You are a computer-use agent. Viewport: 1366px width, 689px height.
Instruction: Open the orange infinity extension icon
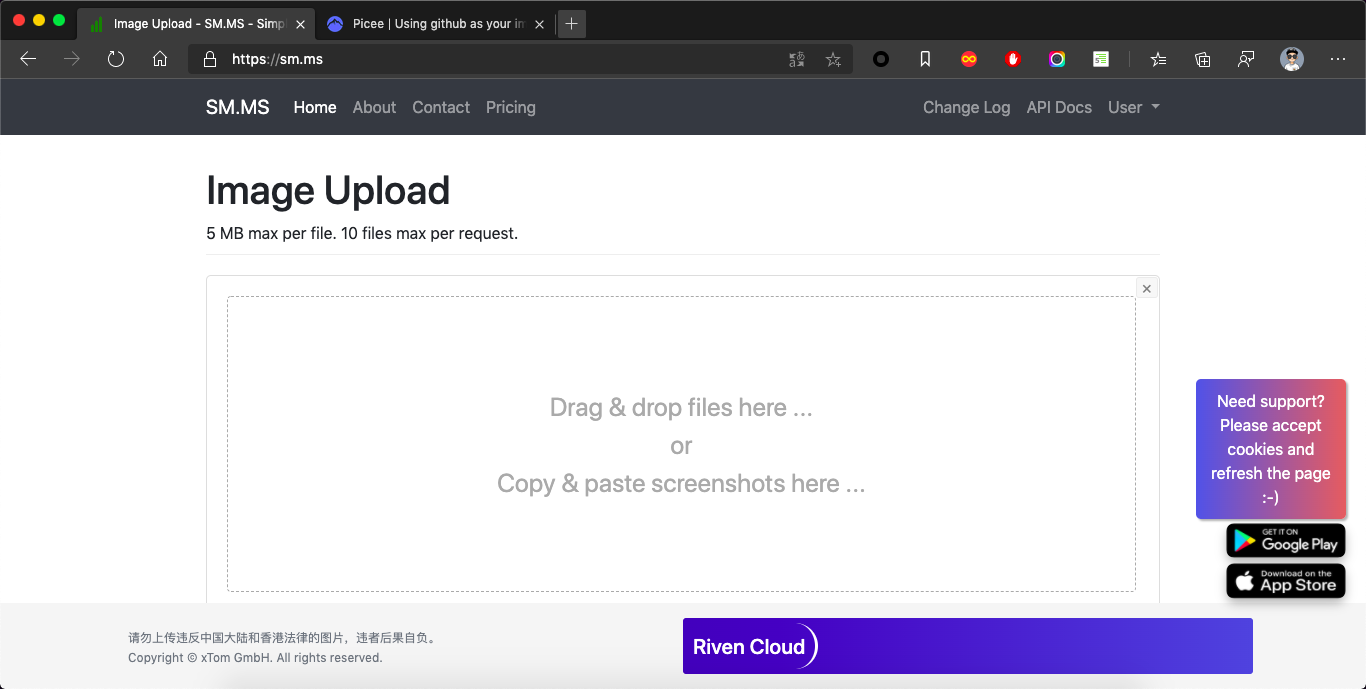pos(969,59)
